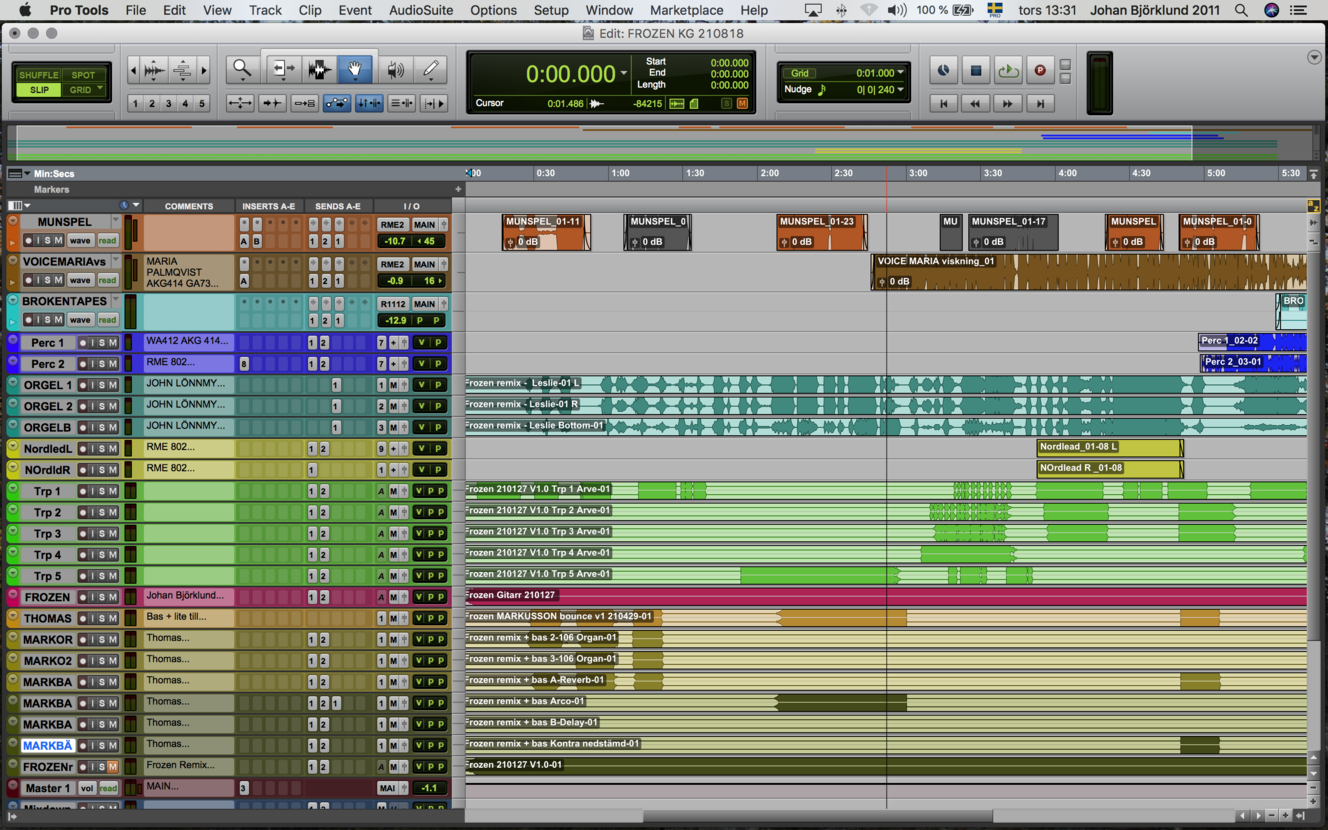Select the Selector waveform tool

[319, 69]
